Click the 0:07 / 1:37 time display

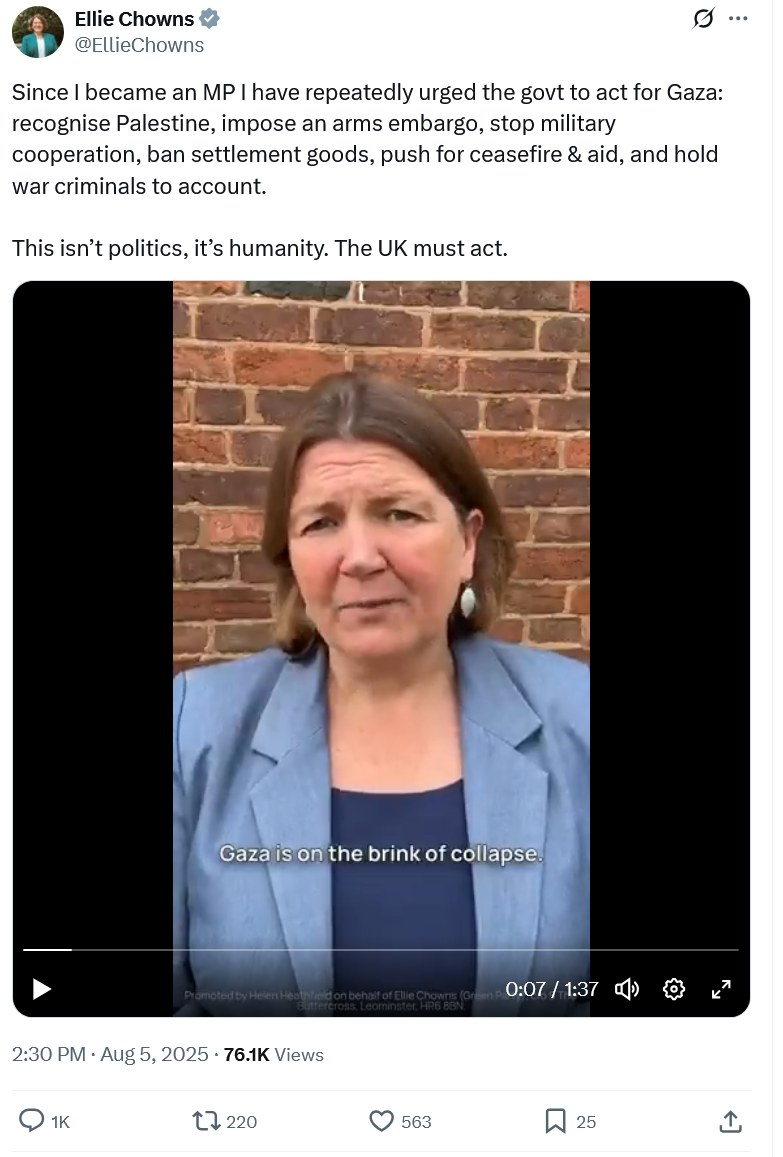tap(552, 989)
